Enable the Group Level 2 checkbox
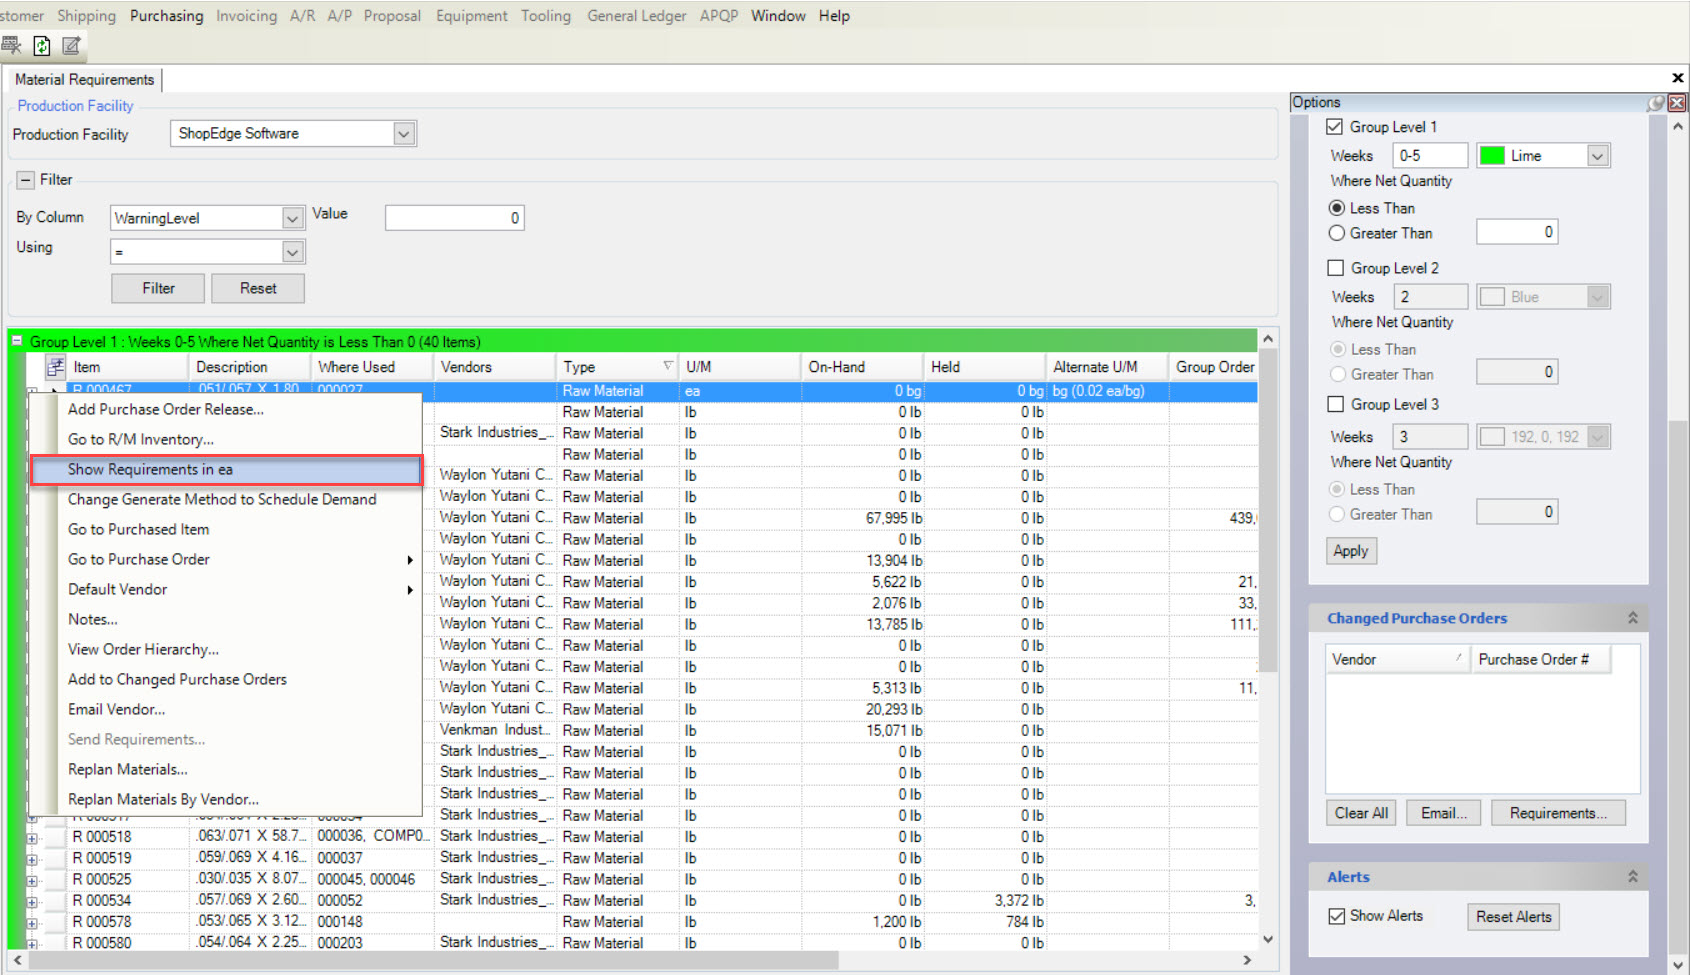 tap(1335, 268)
